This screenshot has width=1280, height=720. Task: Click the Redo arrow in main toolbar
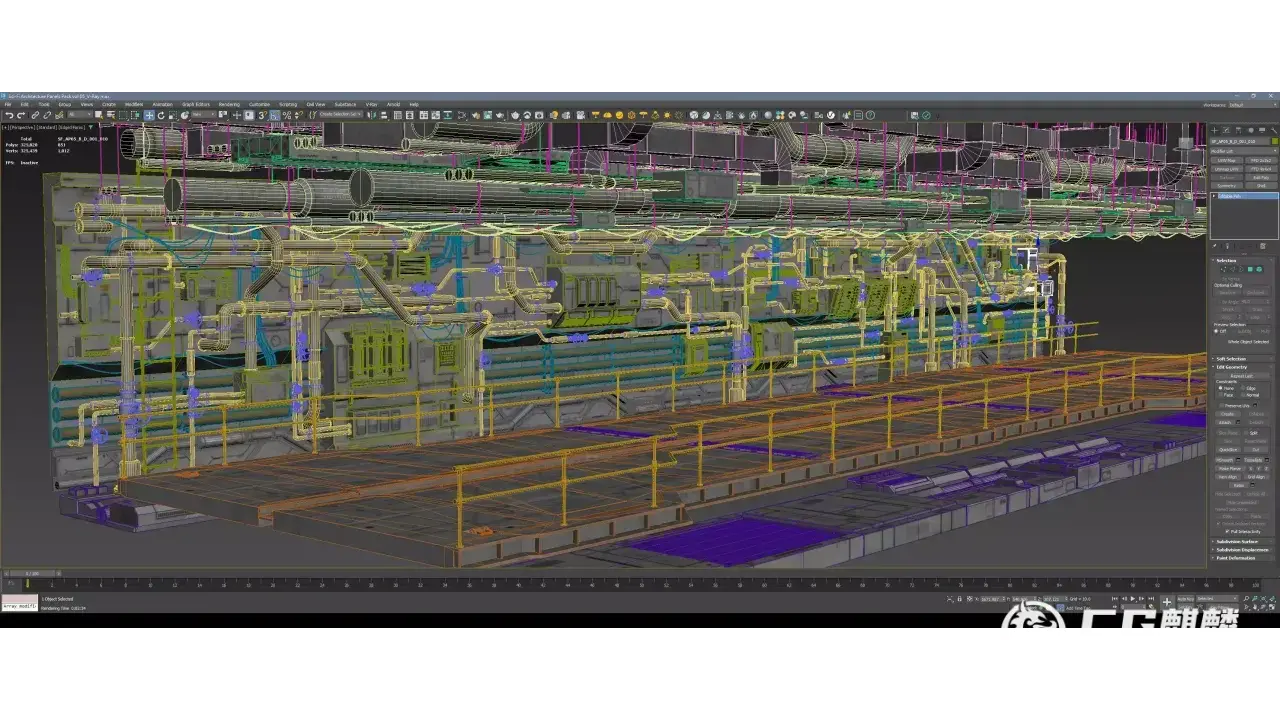tap(20, 115)
